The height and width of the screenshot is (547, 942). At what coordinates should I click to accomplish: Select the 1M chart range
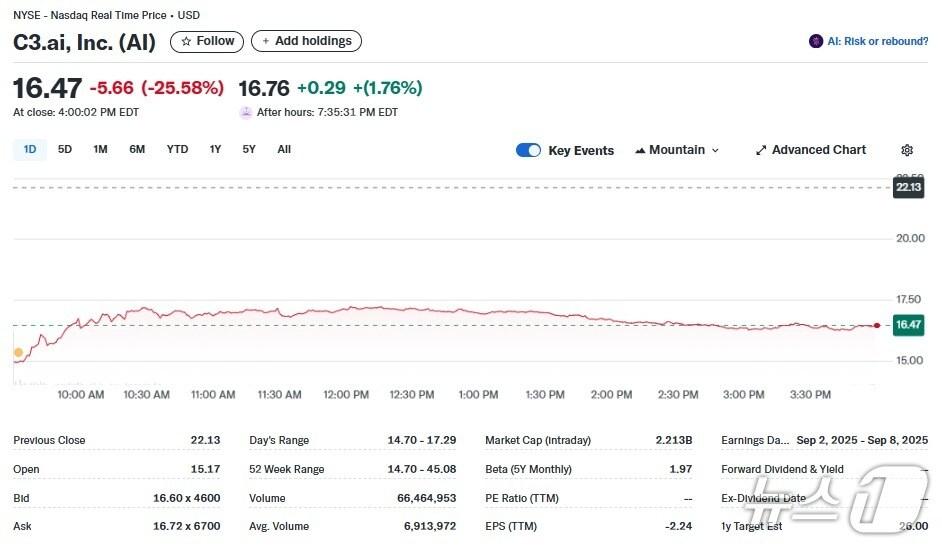100,149
